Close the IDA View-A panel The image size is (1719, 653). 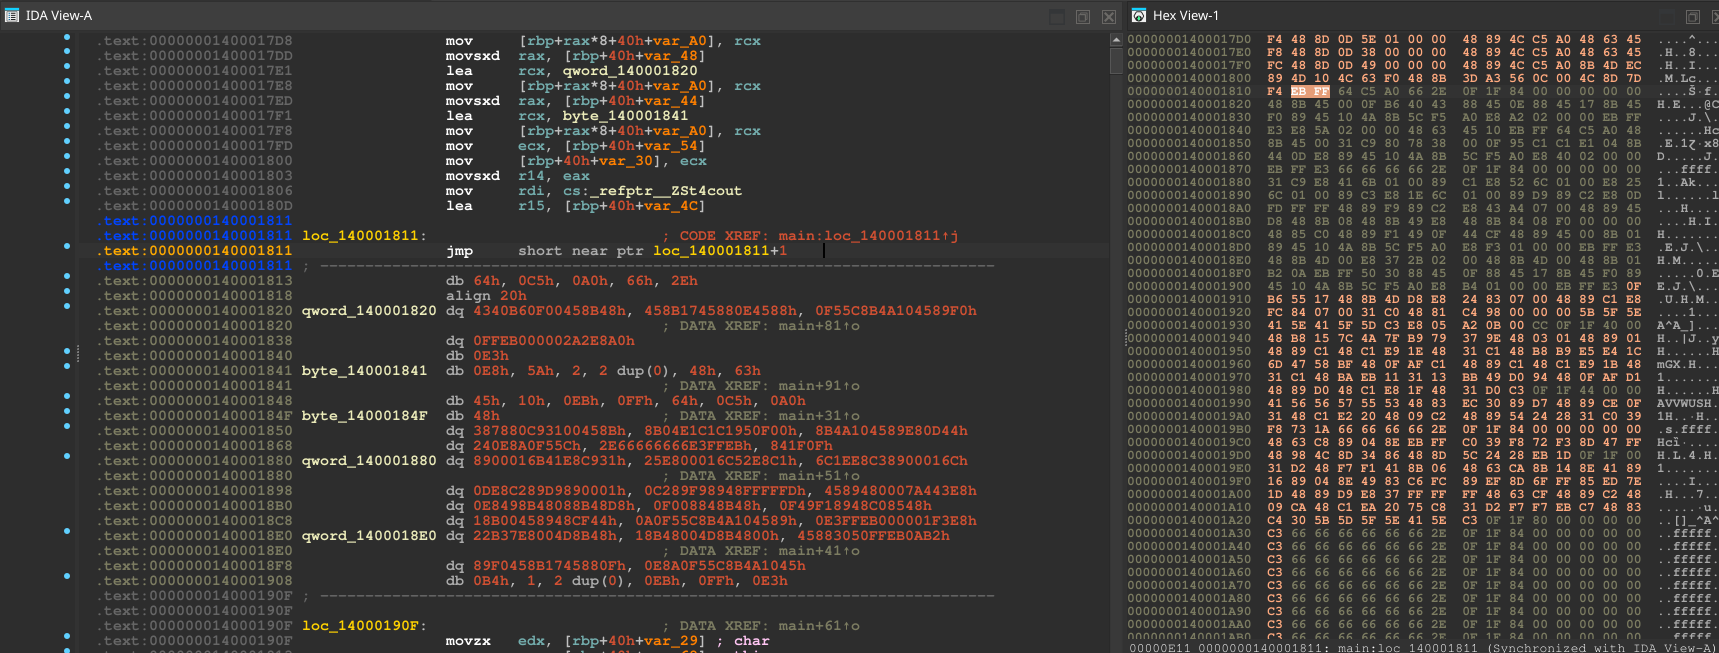1109,16
